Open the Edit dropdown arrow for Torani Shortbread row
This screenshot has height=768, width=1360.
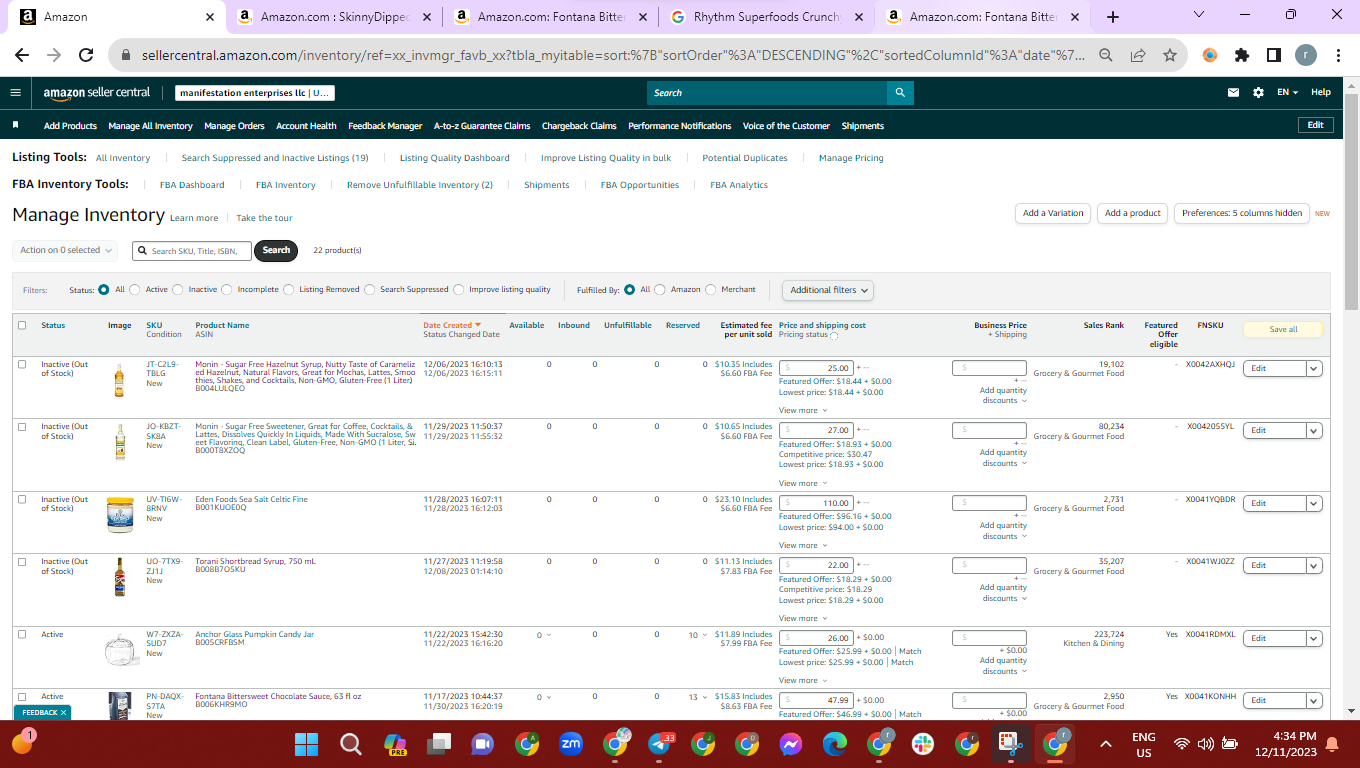coord(1314,565)
